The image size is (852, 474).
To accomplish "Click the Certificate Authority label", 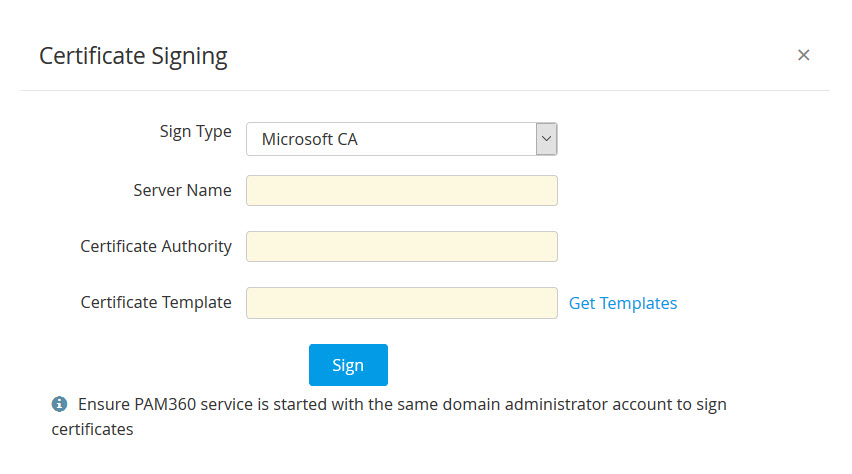I will tap(156, 246).
